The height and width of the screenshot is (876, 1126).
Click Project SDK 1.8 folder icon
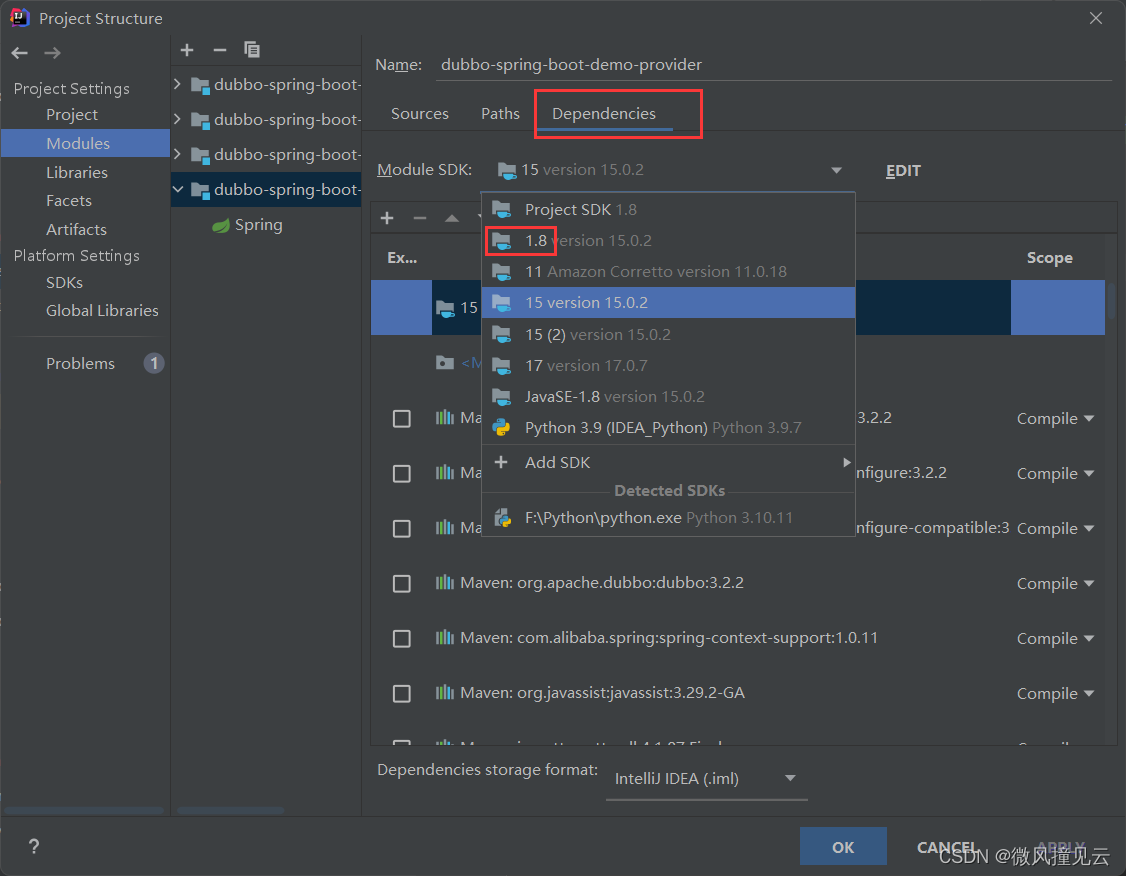[x=501, y=210]
